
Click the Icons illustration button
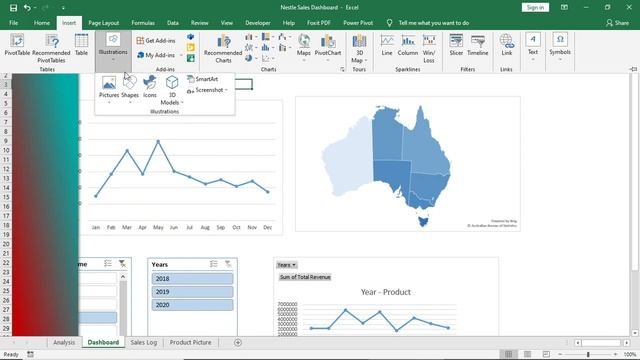pyautogui.click(x=150, y=87)
